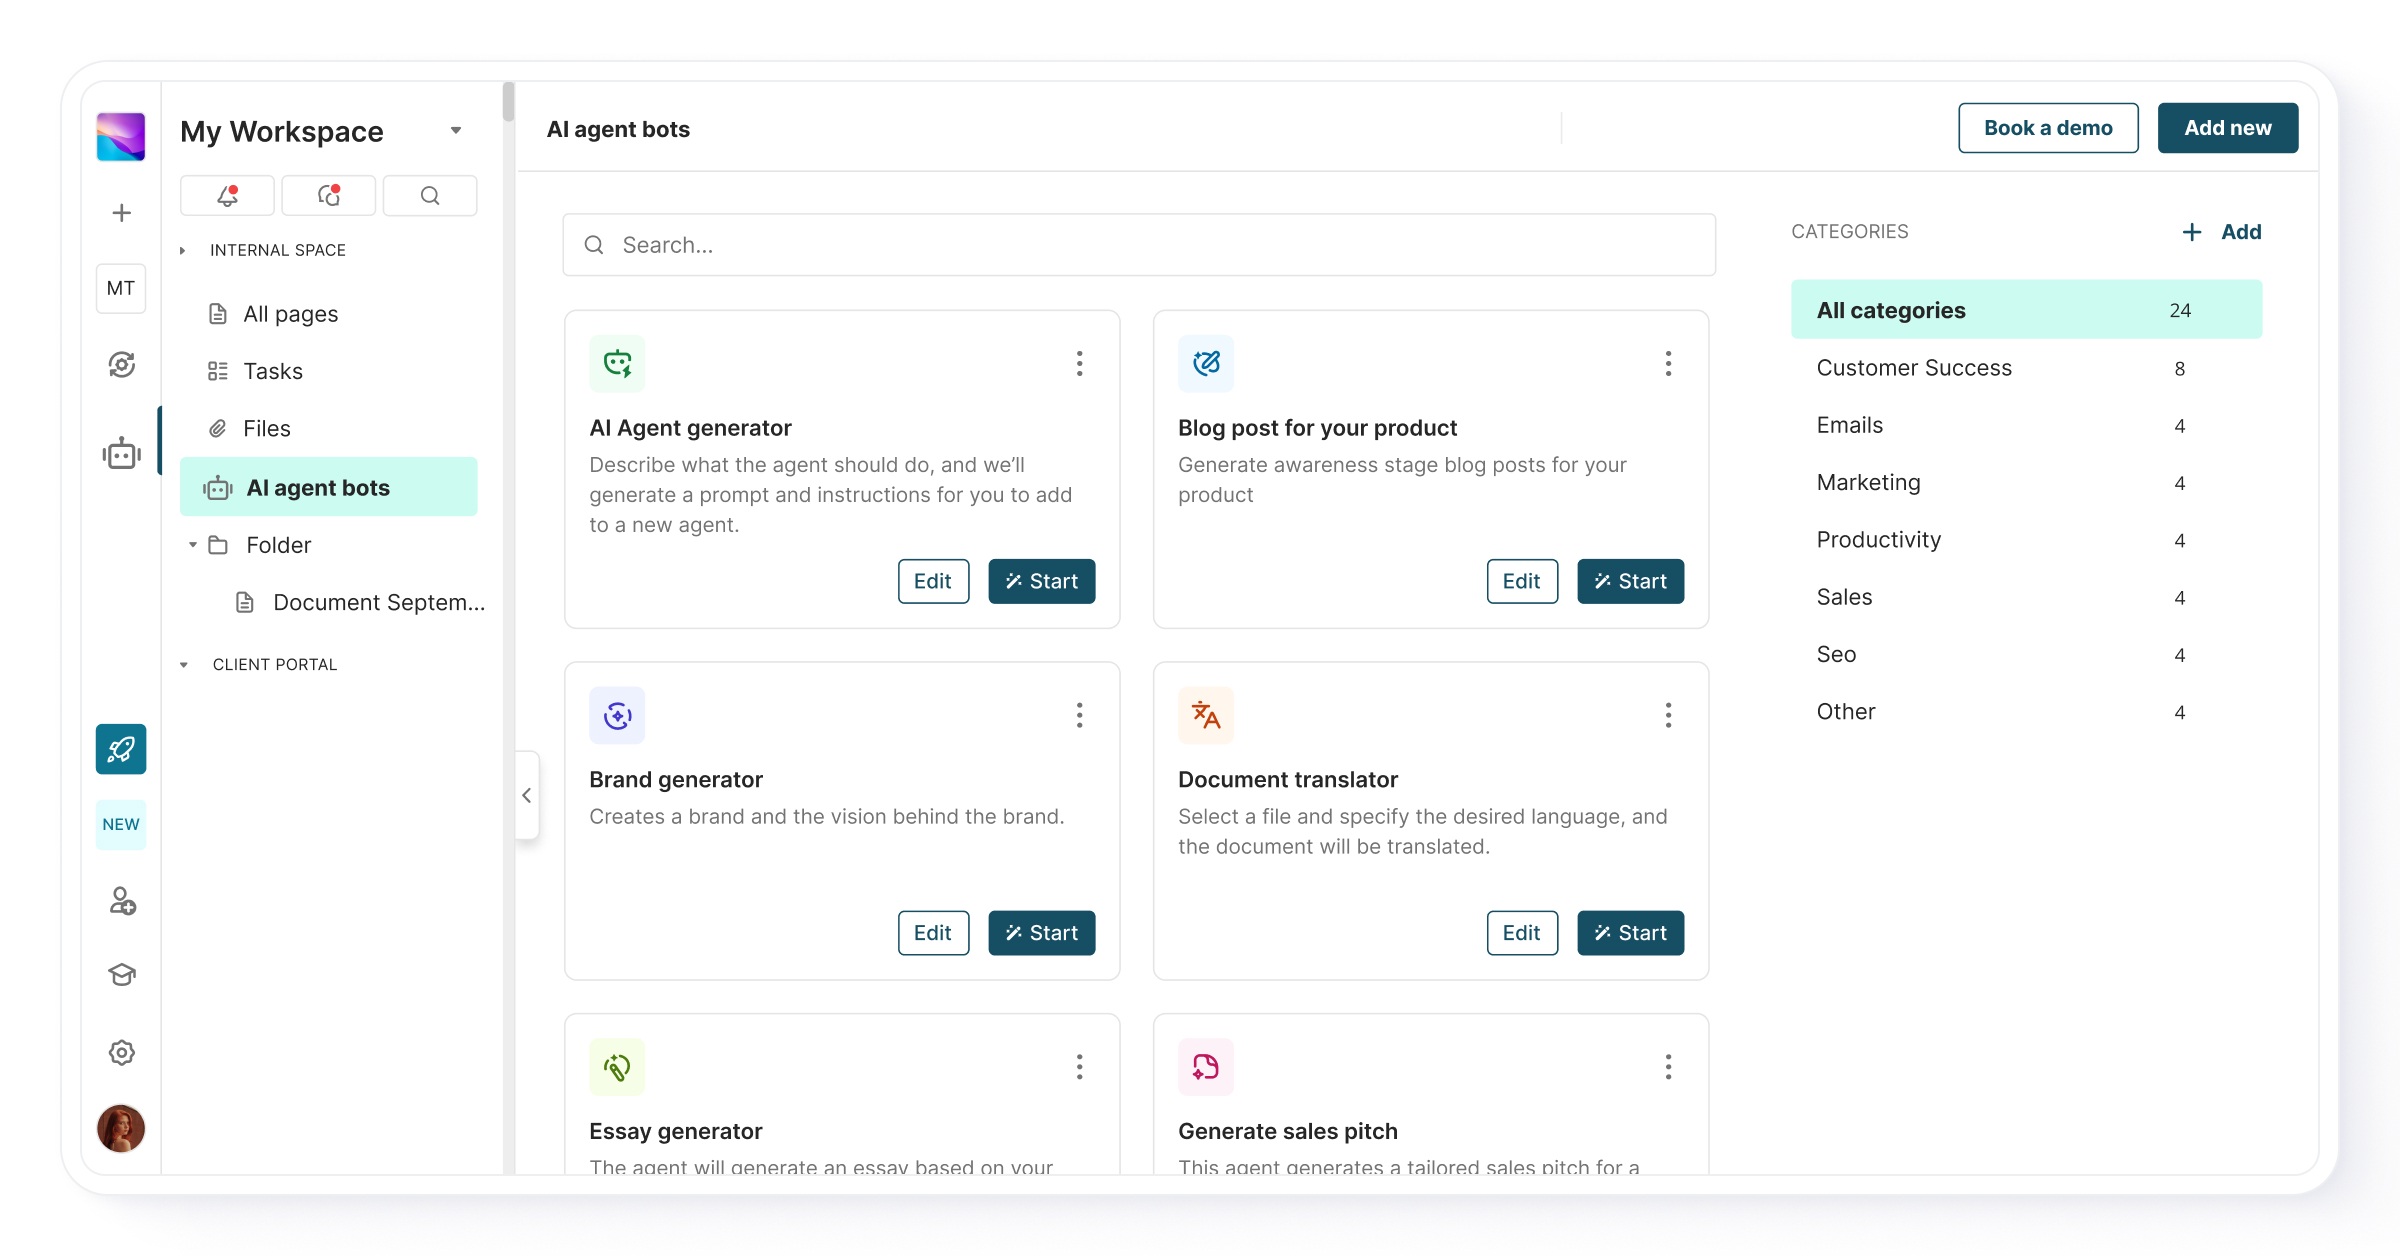This screenshot has height=1256, width=2400.
Task: Open the rocket launch icon in left rail
Action: click(121, 748)
